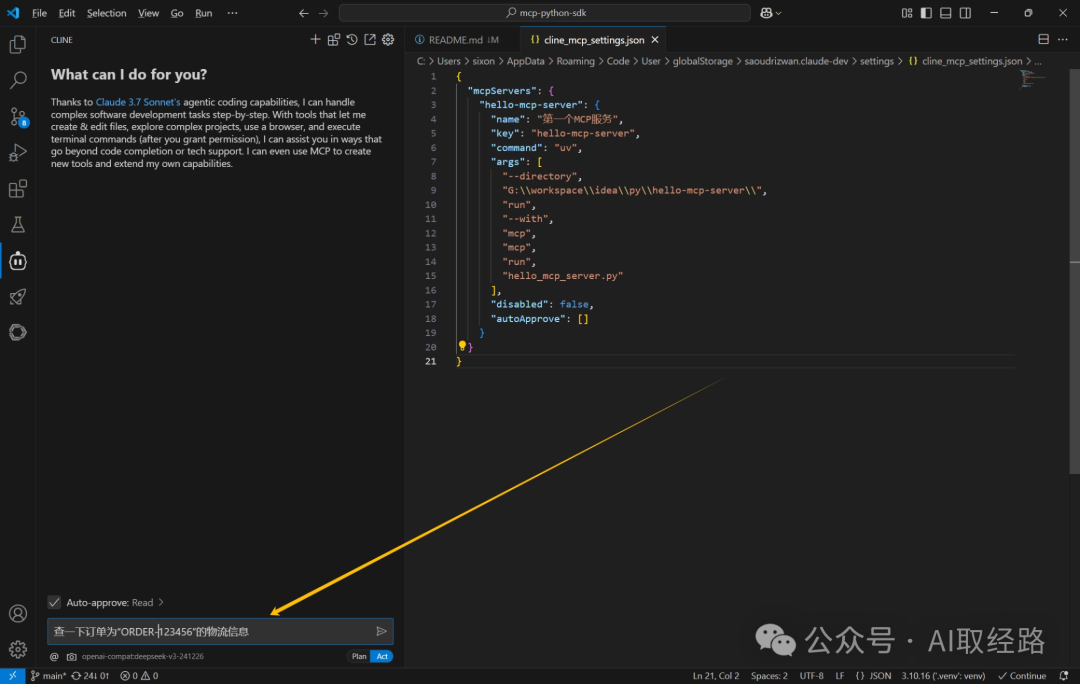1080x684 pixels.
Task: Open the Run menu
Action: [x=203, y=13]
